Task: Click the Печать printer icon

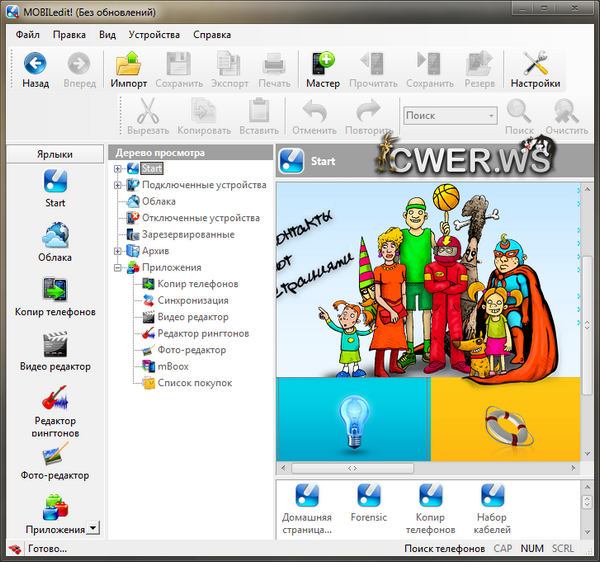Action: pyautogui.click(x=274, y=64)
